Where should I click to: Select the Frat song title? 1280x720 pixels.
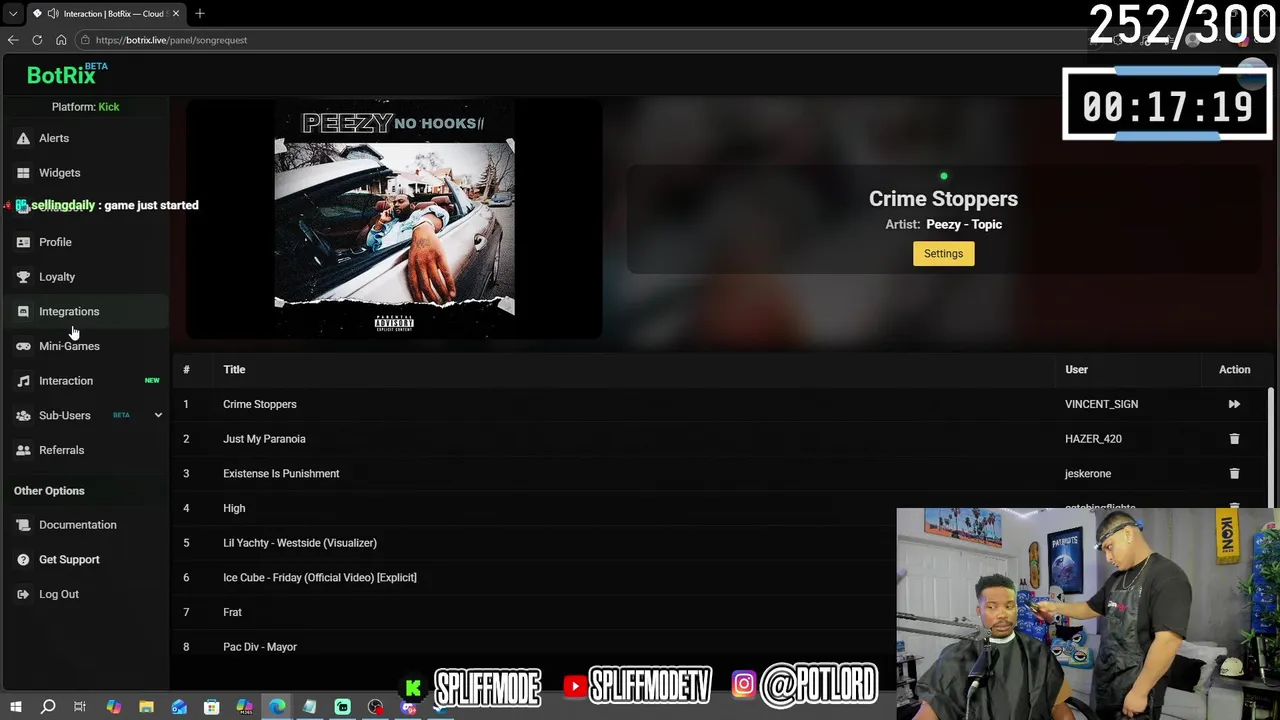(x=232, y=612)
